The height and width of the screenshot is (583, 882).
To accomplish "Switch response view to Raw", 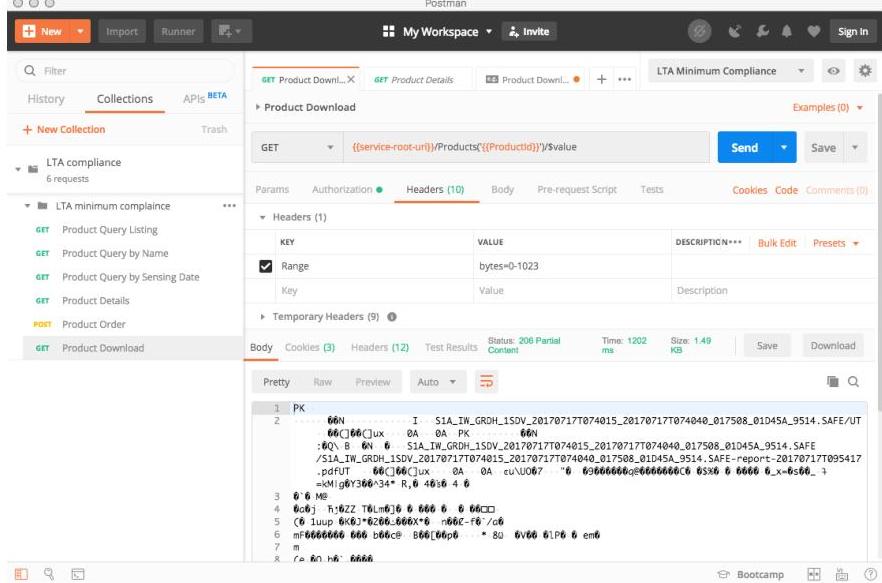I will tap(322, 382).
